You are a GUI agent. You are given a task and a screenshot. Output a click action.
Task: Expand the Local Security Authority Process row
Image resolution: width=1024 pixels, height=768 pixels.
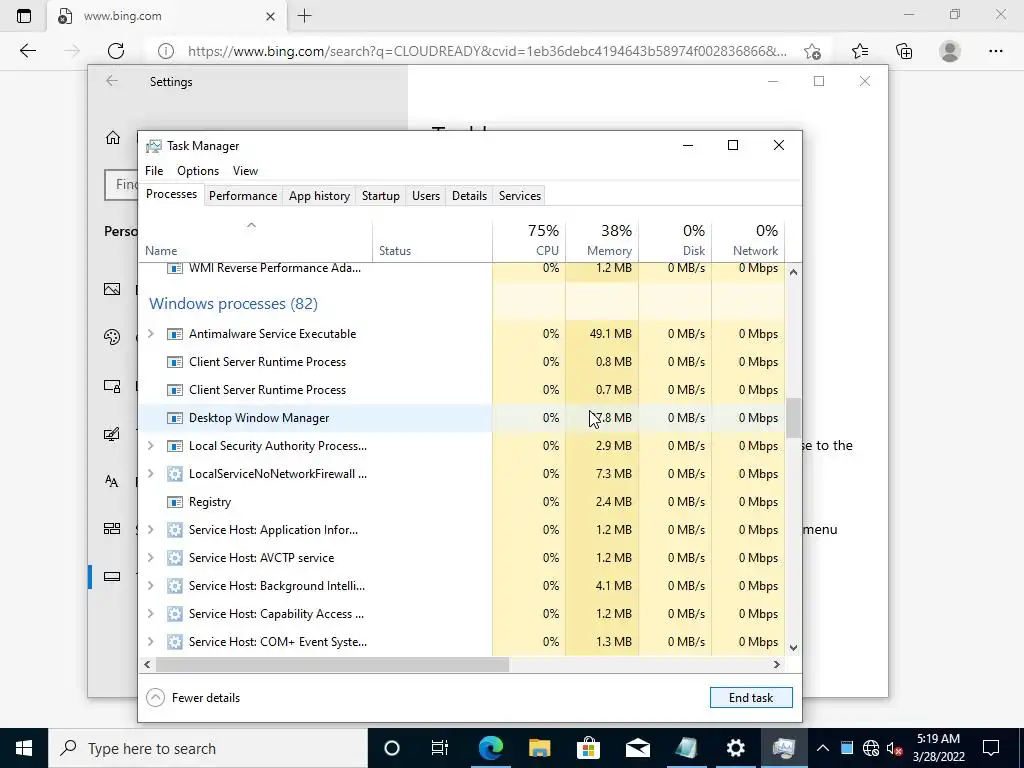151,446
